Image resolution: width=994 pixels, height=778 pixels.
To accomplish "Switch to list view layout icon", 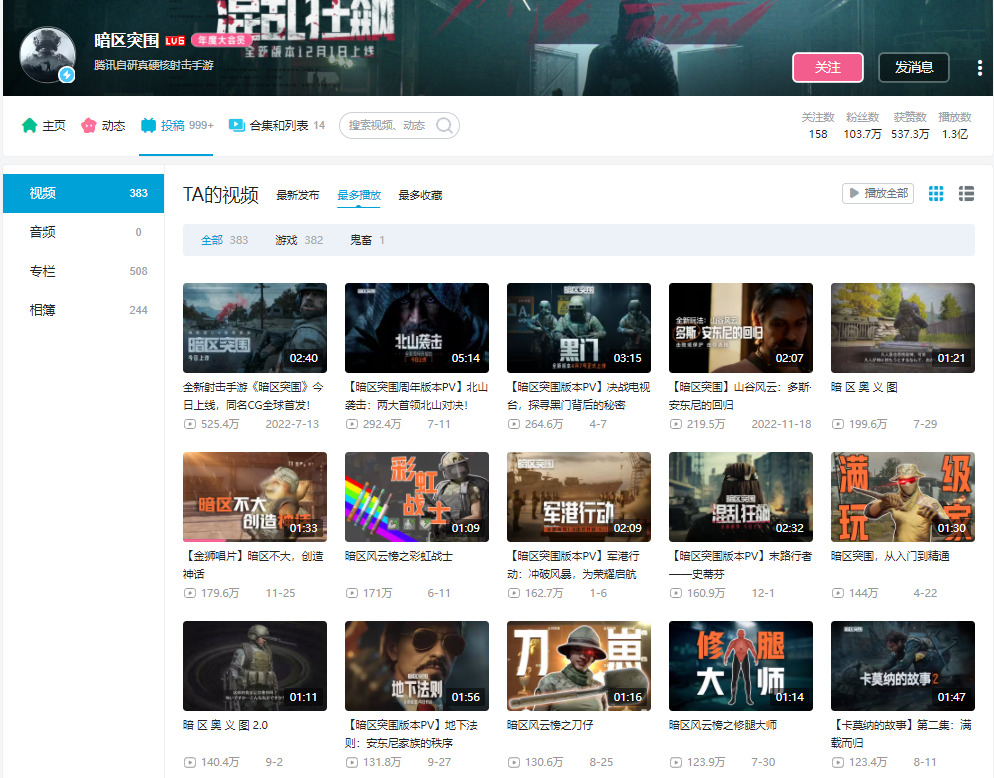I will pos(966,193).
